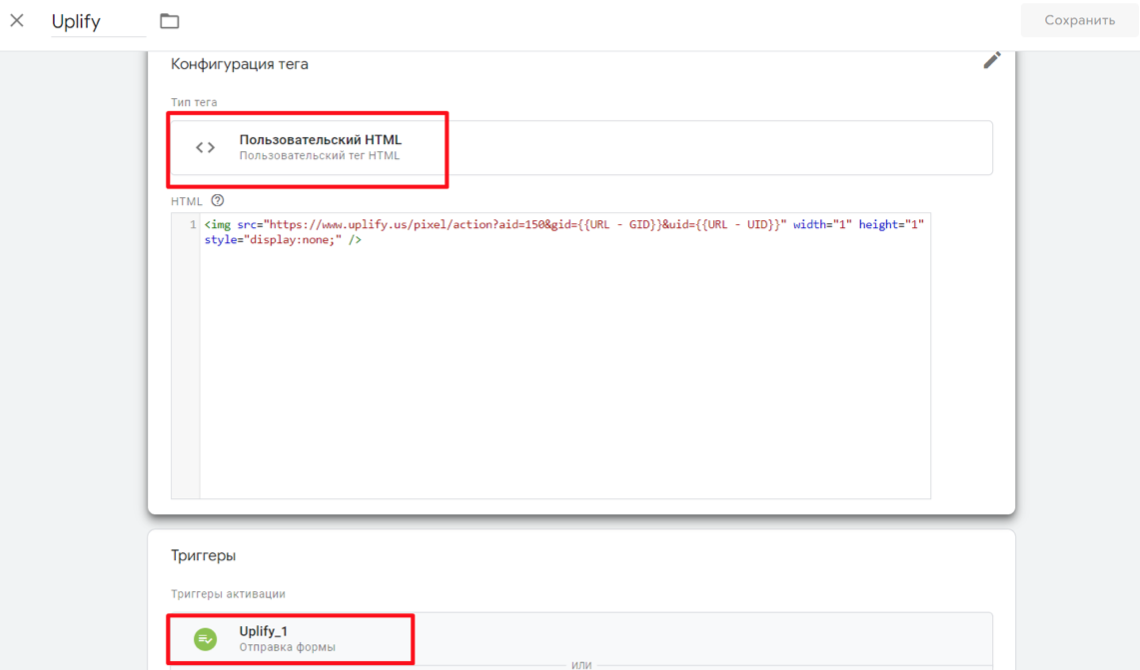Click the code brackets icon of tag type
Image resolution: width=1140 pixels, height=670 pixels.
[205, 148]
